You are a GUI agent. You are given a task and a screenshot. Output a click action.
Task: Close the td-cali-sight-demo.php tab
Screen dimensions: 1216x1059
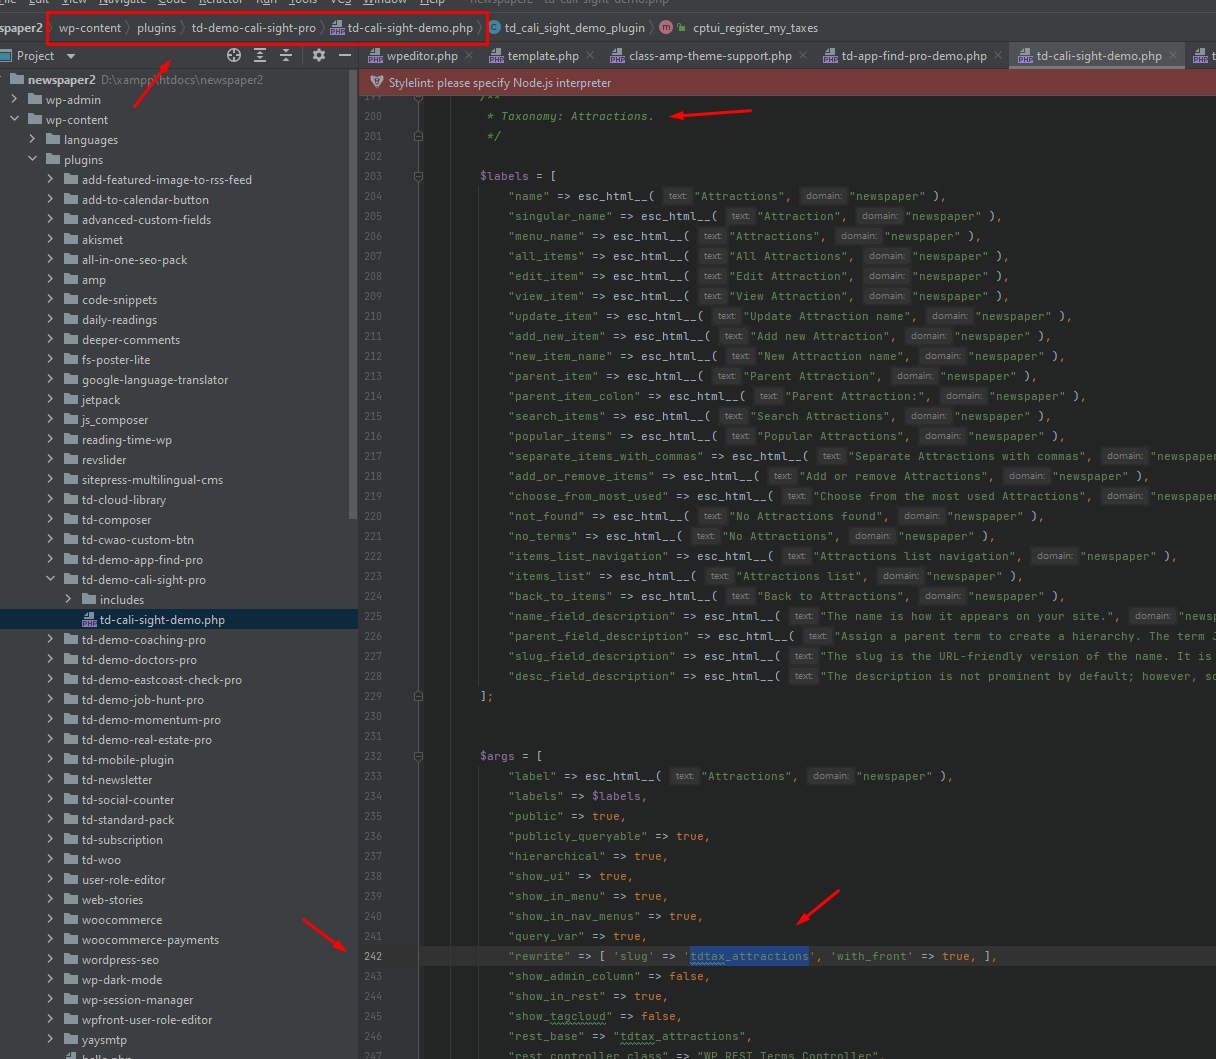(1173, 56)
